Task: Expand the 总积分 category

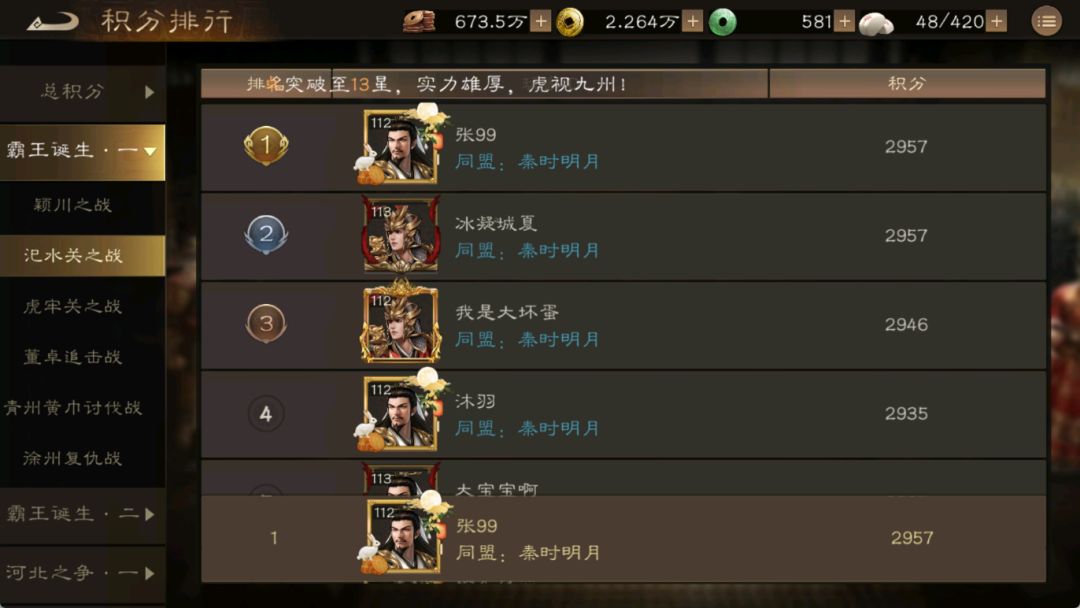Action: 83,92
